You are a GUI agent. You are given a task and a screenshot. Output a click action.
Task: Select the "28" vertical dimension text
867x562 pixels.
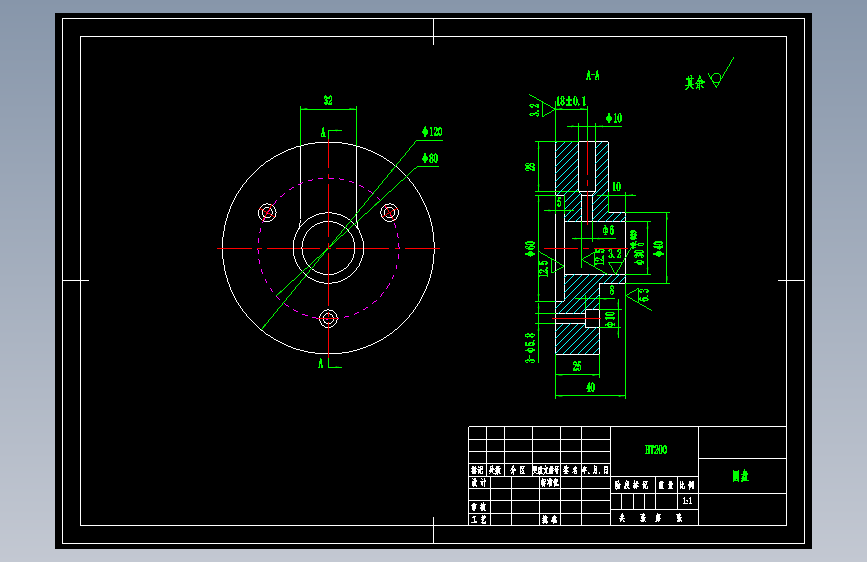(x=530, y=166)
